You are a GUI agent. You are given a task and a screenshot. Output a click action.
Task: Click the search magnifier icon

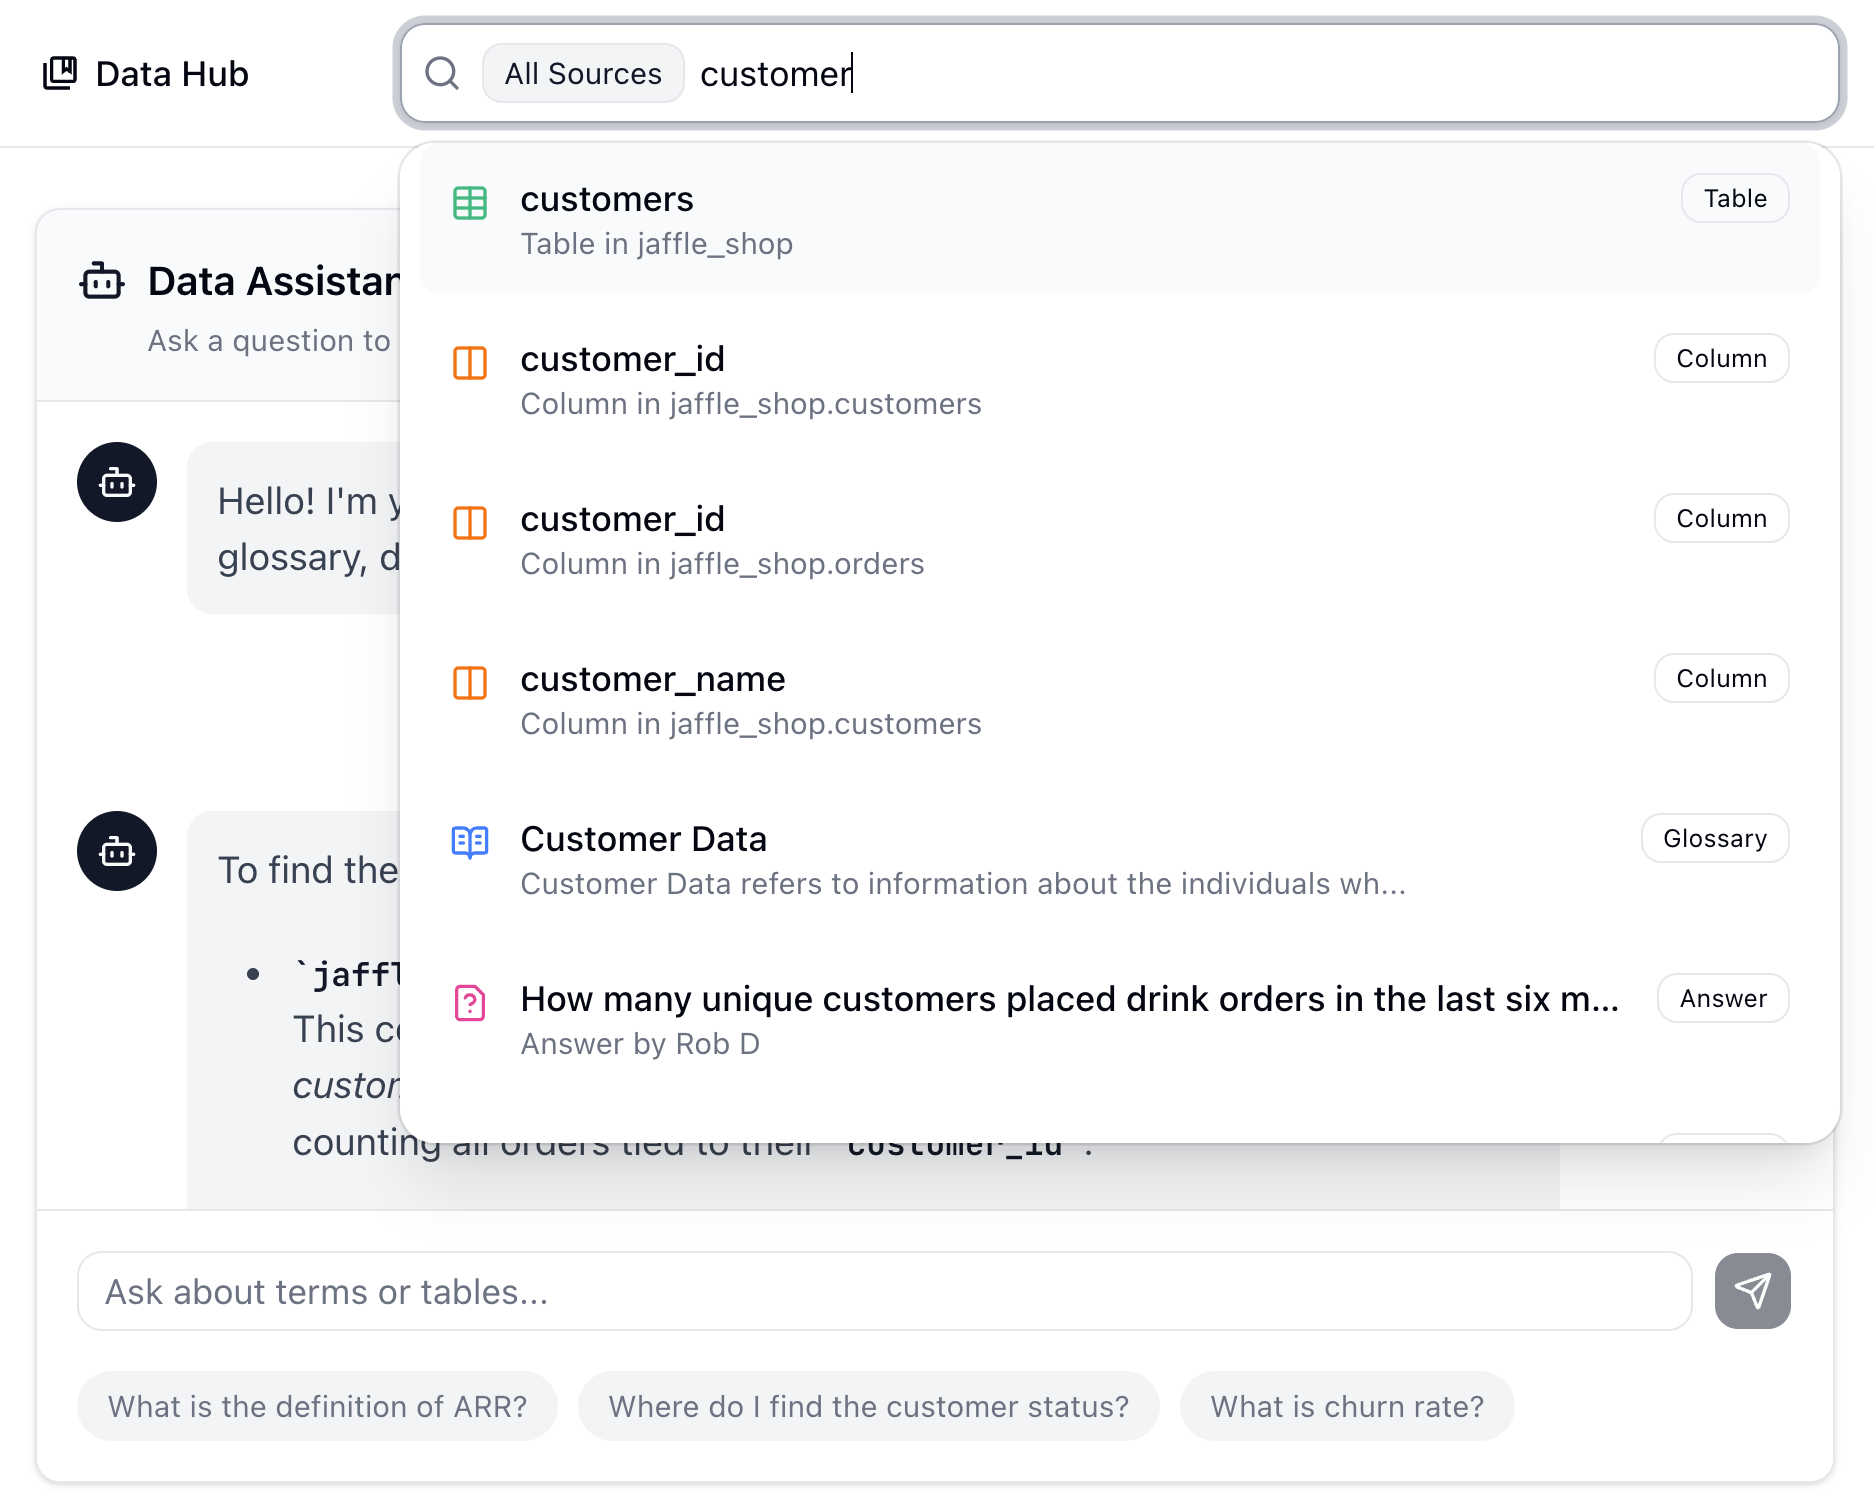[443, 73]
